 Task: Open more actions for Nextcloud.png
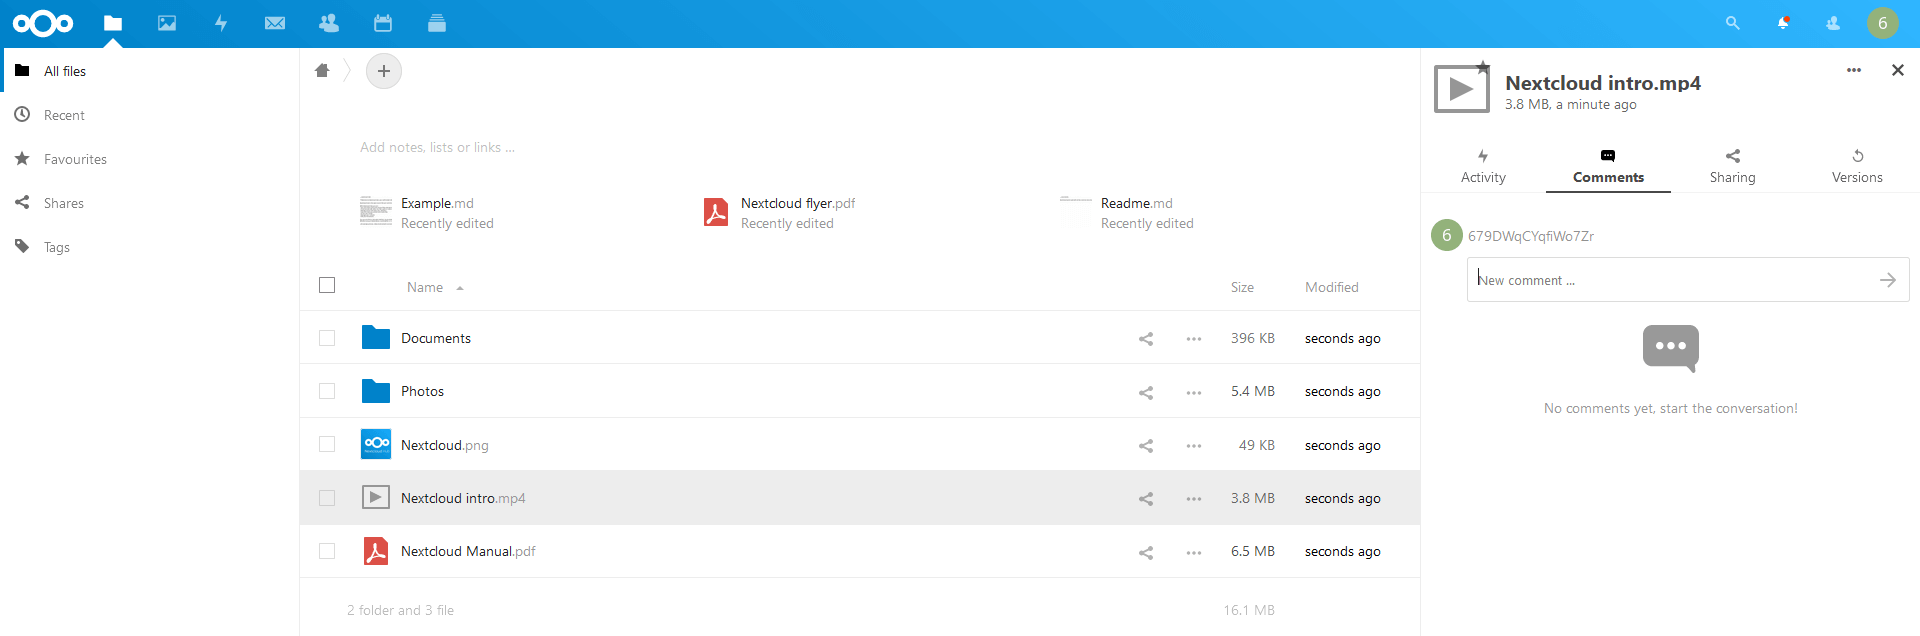(x=1194, y=446)
